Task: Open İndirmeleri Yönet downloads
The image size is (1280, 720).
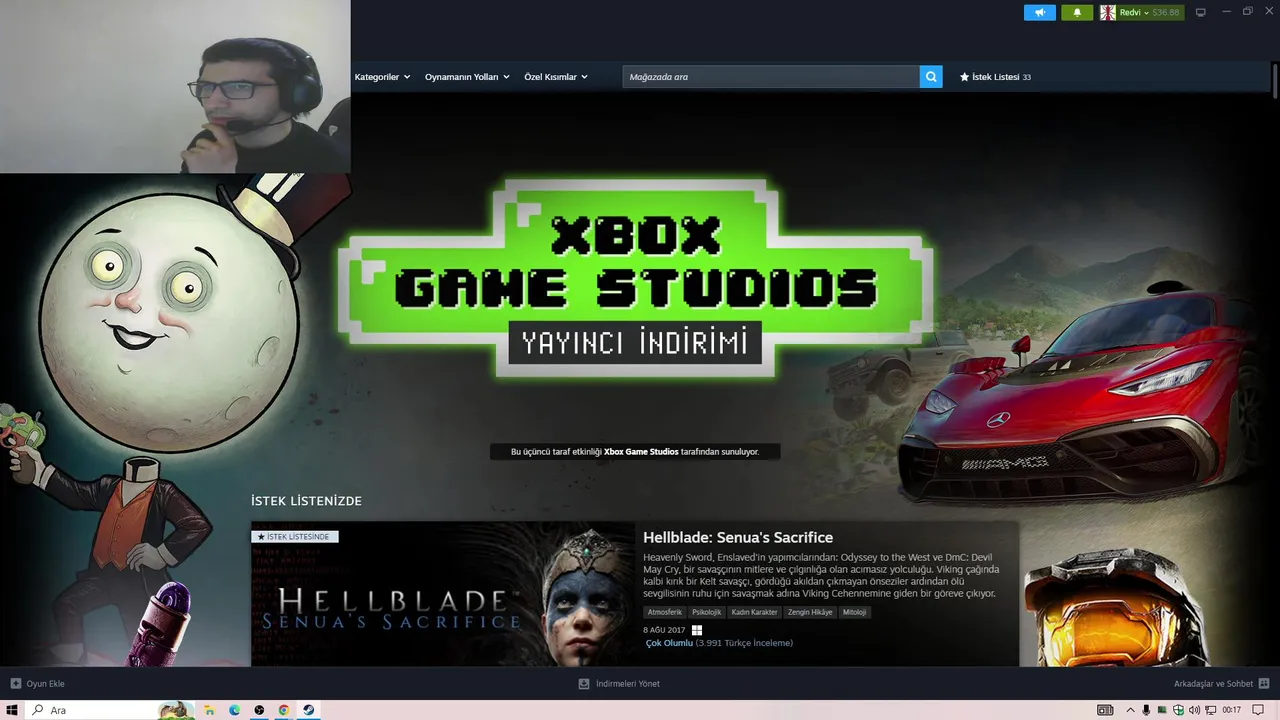Action: [x=627, y=684]
